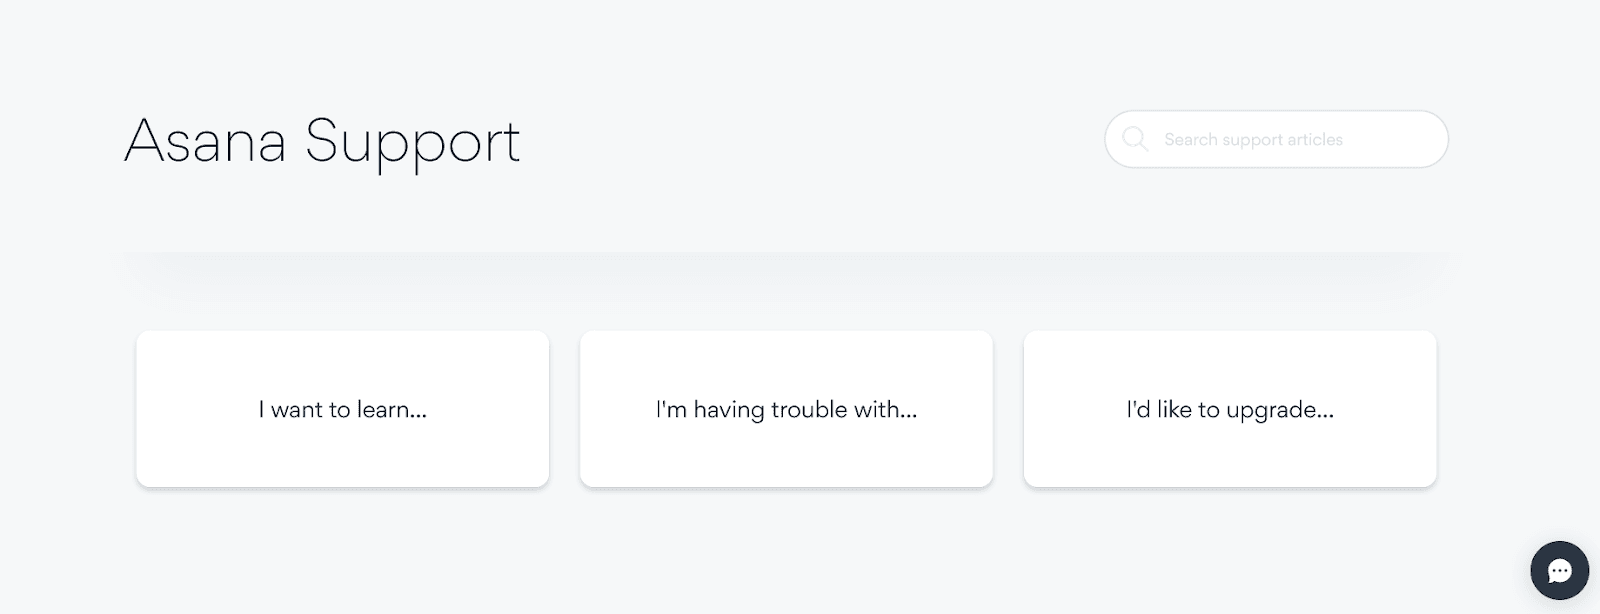Click the "I'm having trouble with..." text
Screen dimensions: 1600x614
786,410
